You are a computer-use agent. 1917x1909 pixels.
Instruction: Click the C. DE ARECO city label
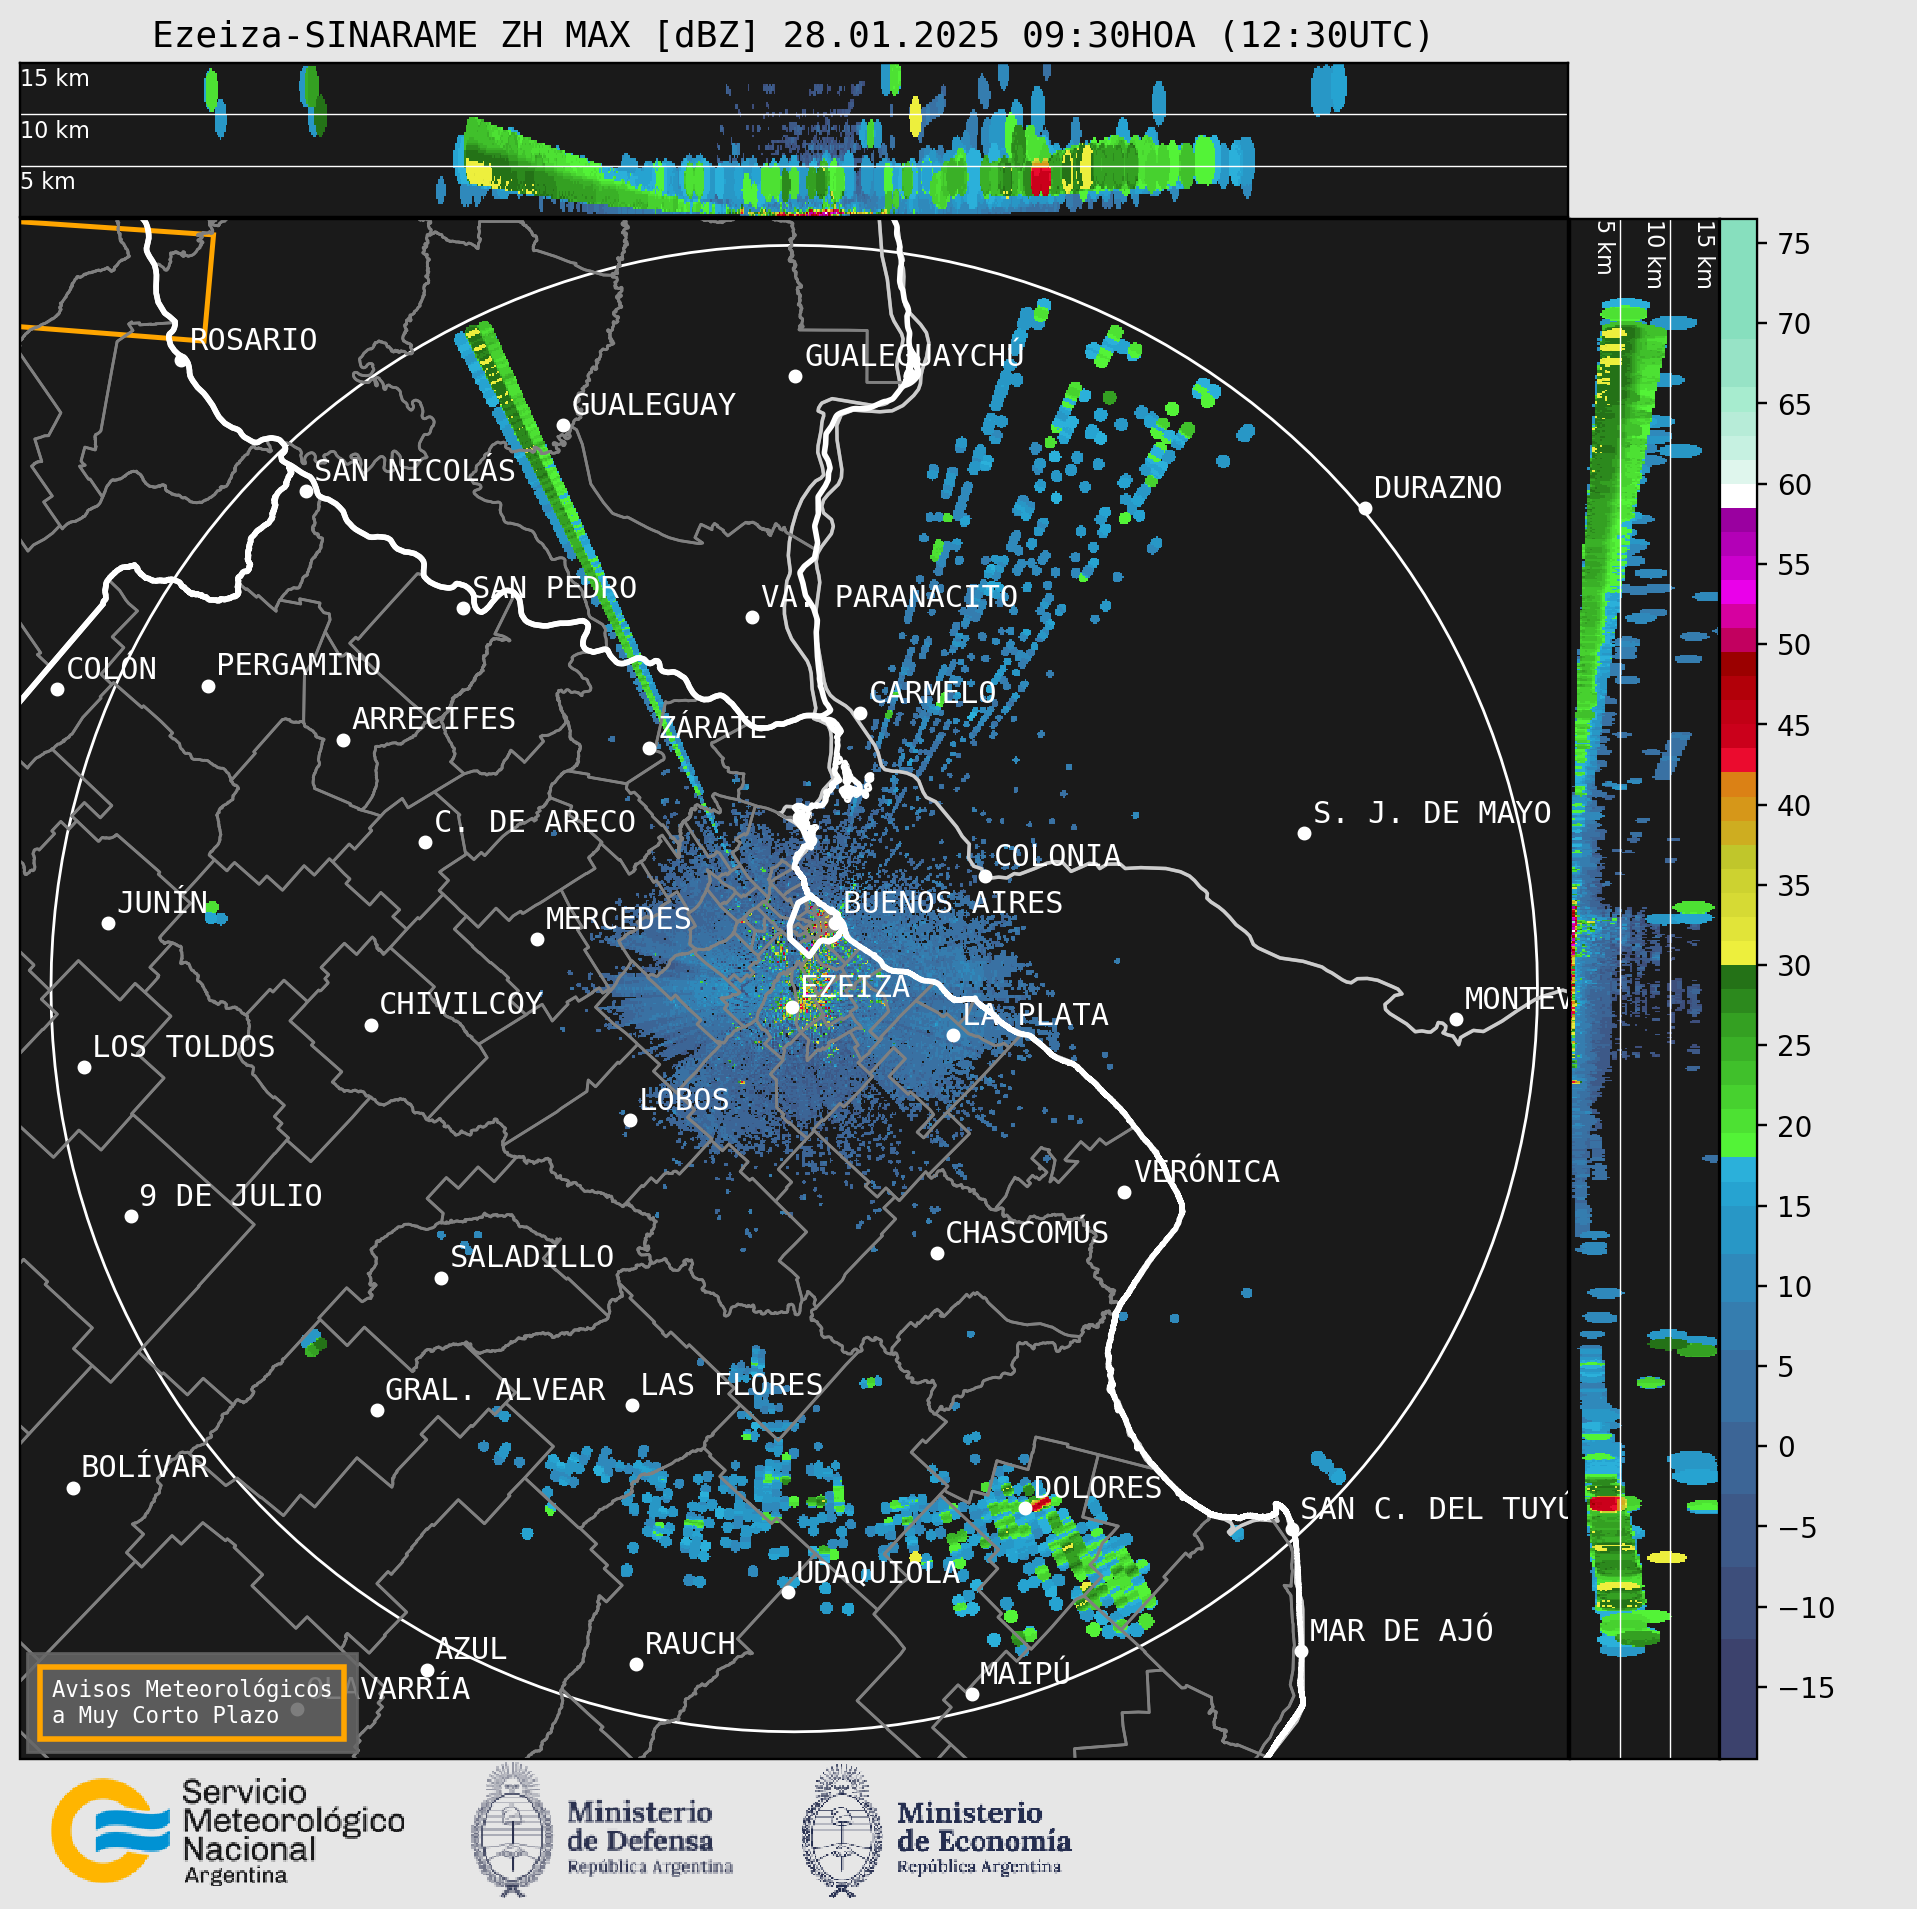[535, 822]
